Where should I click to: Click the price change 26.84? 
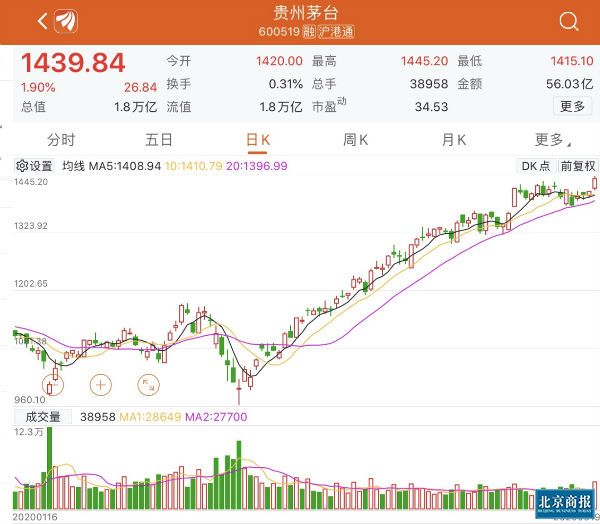(x=140, y=88)
